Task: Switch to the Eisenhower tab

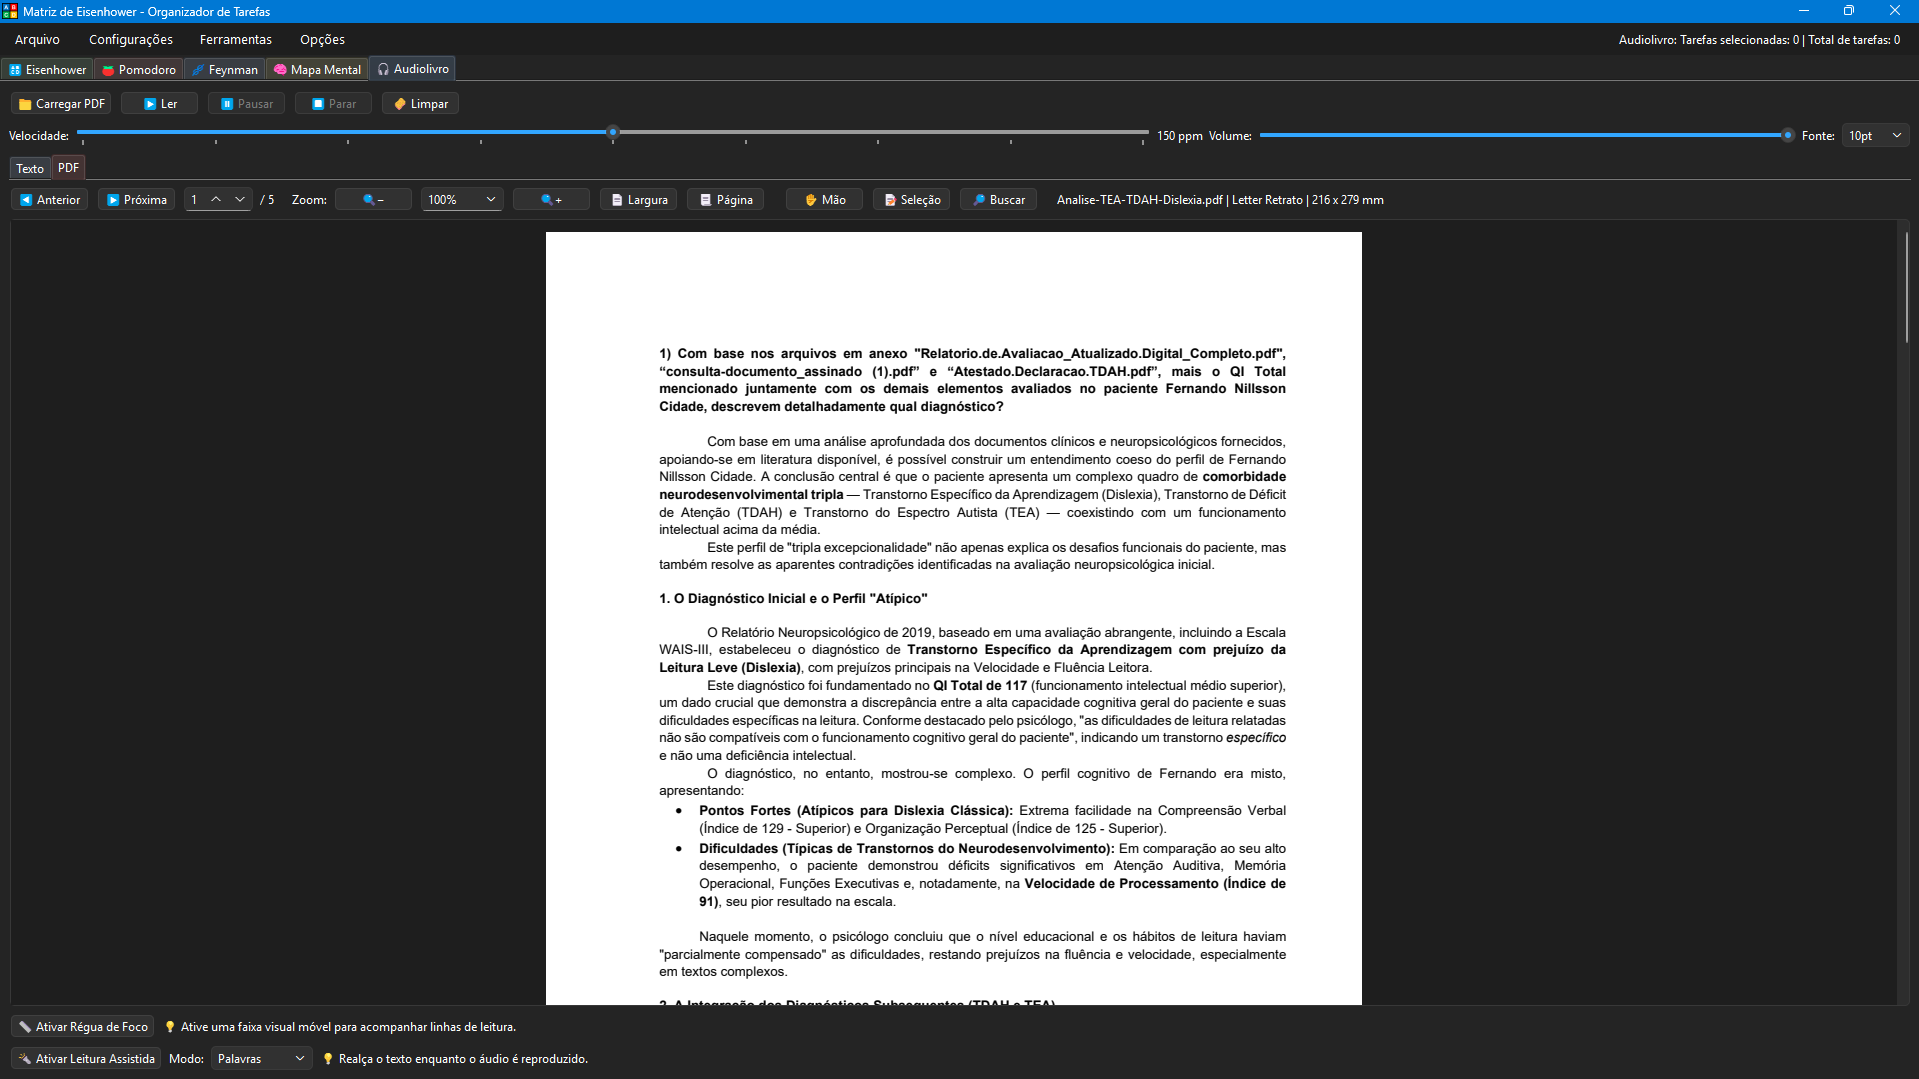Action: click(x=47, y=70)
